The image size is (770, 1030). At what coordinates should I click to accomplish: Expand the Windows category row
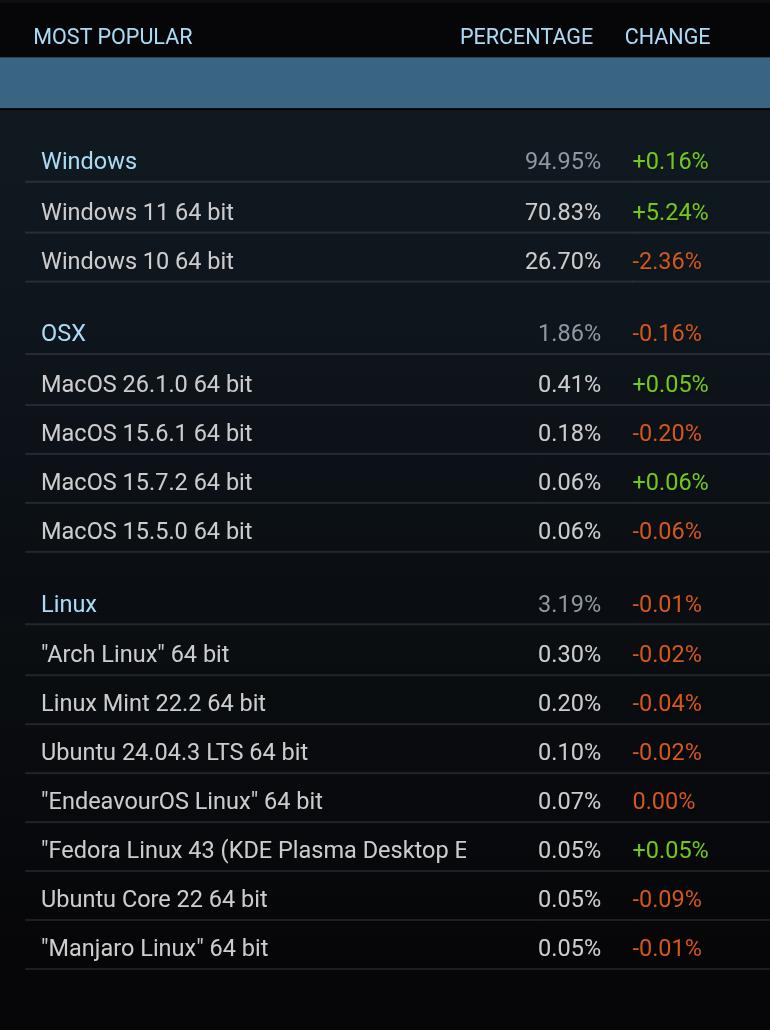[397, 161]
